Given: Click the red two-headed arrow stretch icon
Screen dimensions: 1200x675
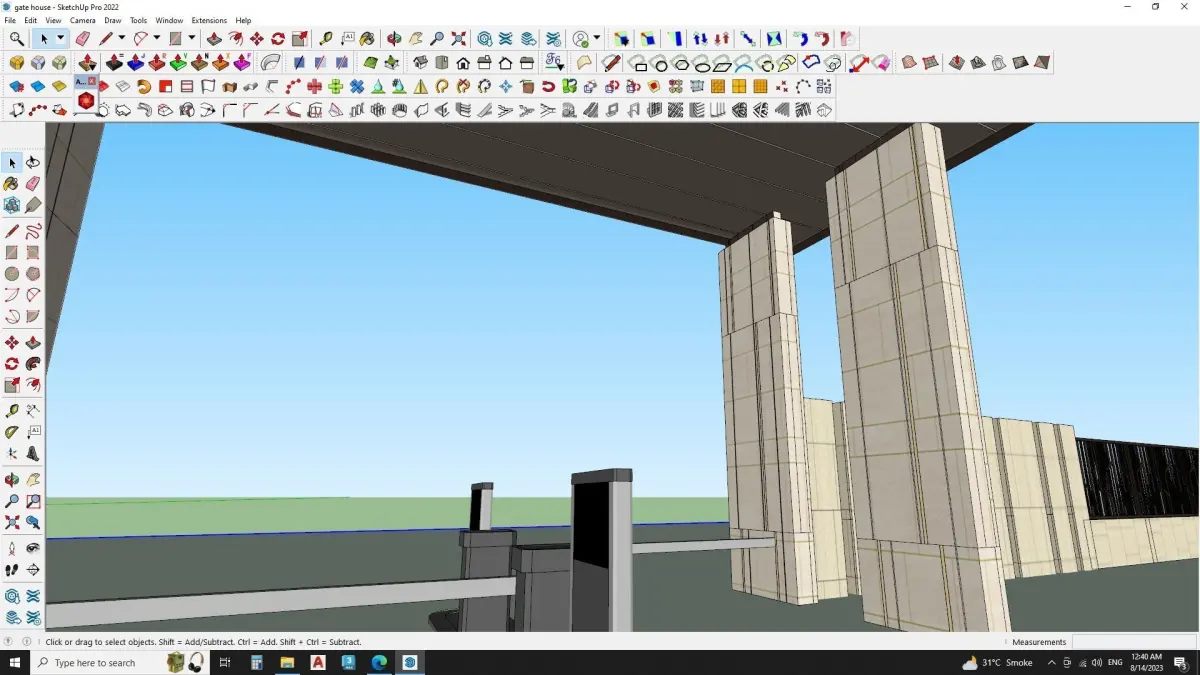Looking at the screenshot, I should coord(858,63).
